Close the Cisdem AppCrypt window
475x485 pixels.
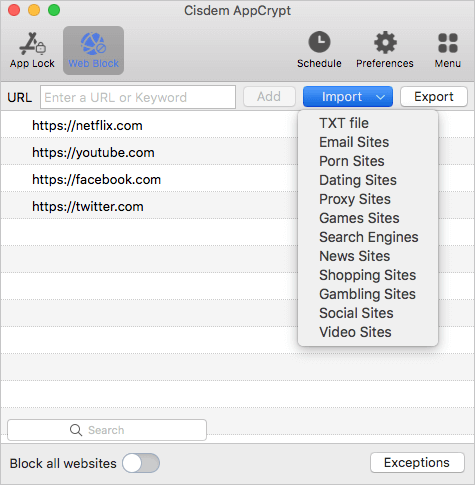point(14,10)
